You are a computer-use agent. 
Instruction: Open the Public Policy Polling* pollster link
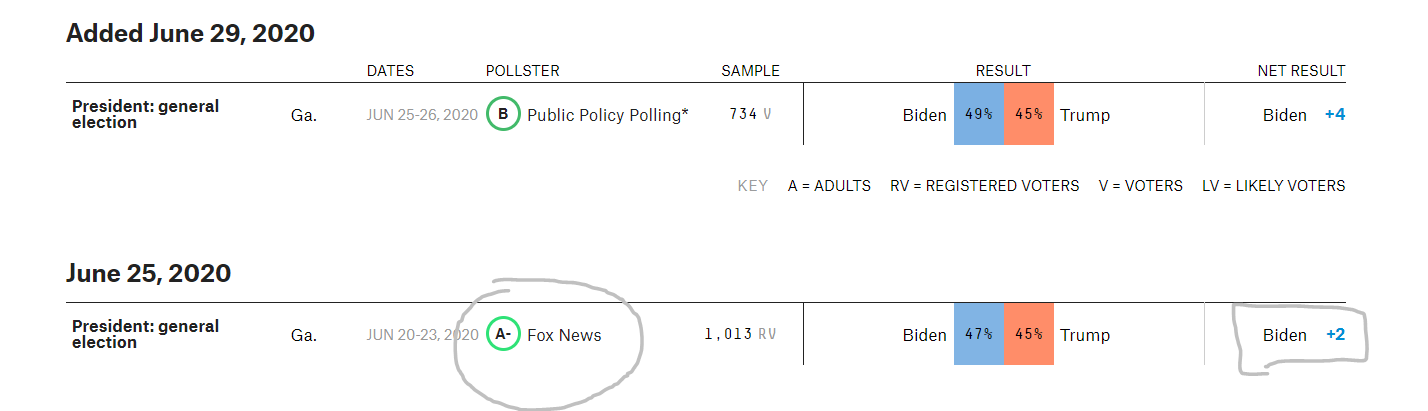click(608, 115)
